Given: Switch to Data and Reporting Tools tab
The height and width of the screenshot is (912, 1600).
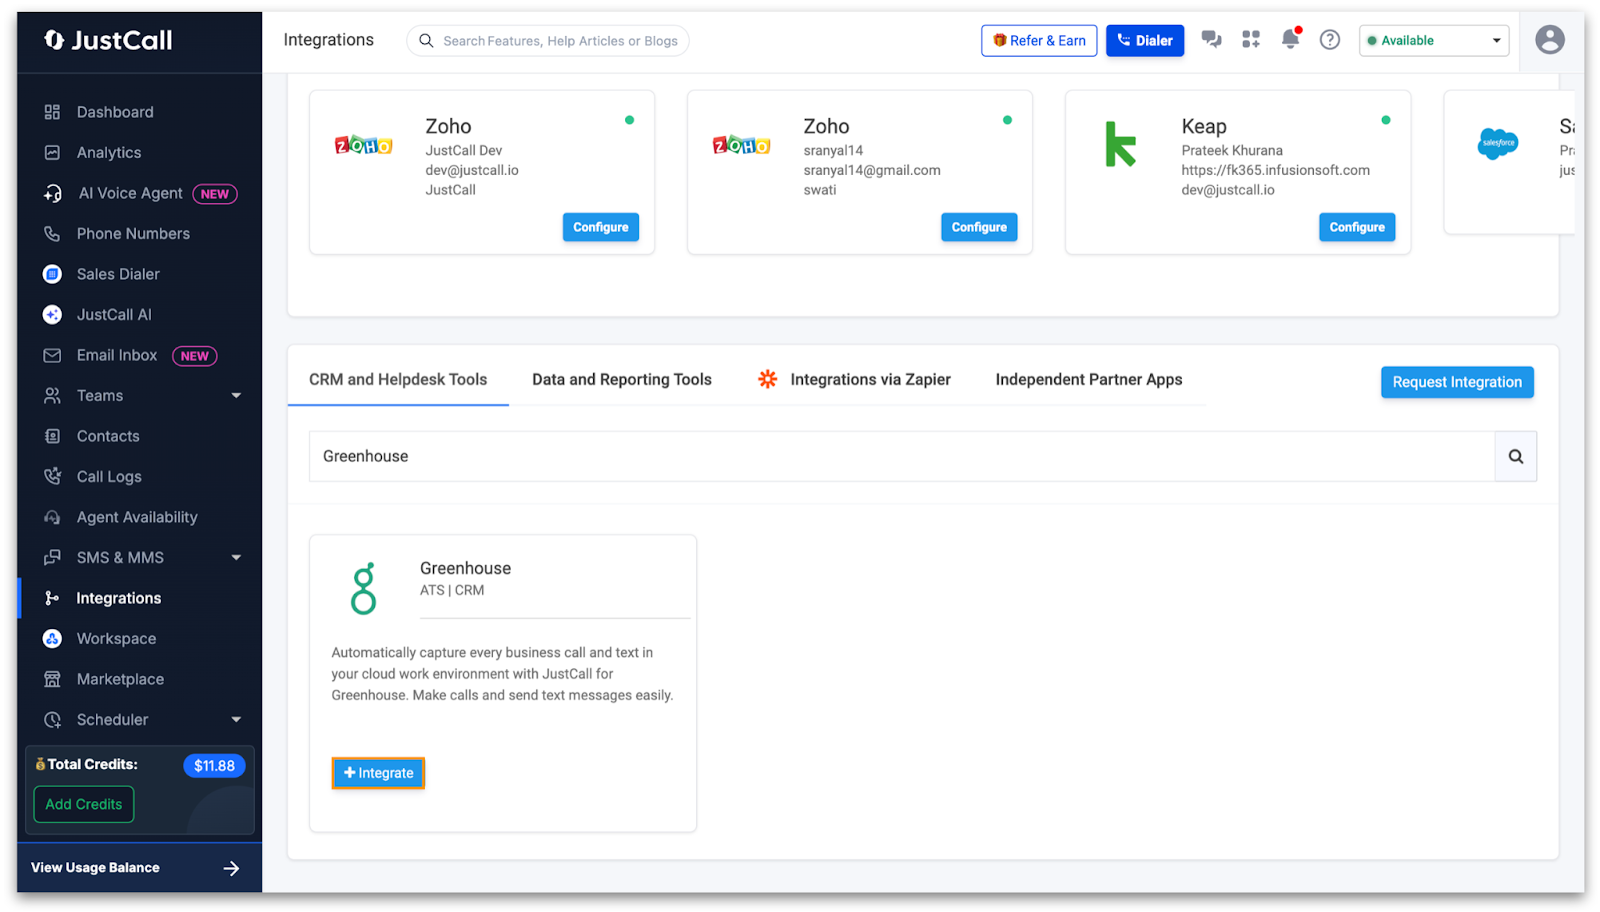Looking at the screenshot, I should coord(622,380).
